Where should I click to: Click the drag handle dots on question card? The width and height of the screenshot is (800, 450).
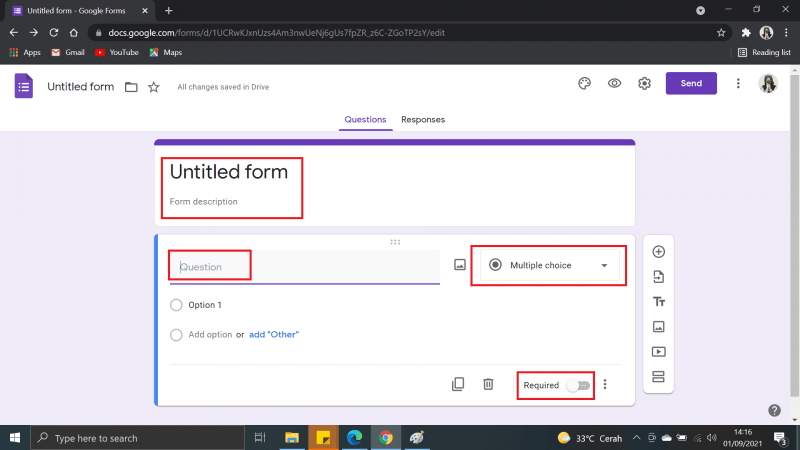tap(395, 242)
